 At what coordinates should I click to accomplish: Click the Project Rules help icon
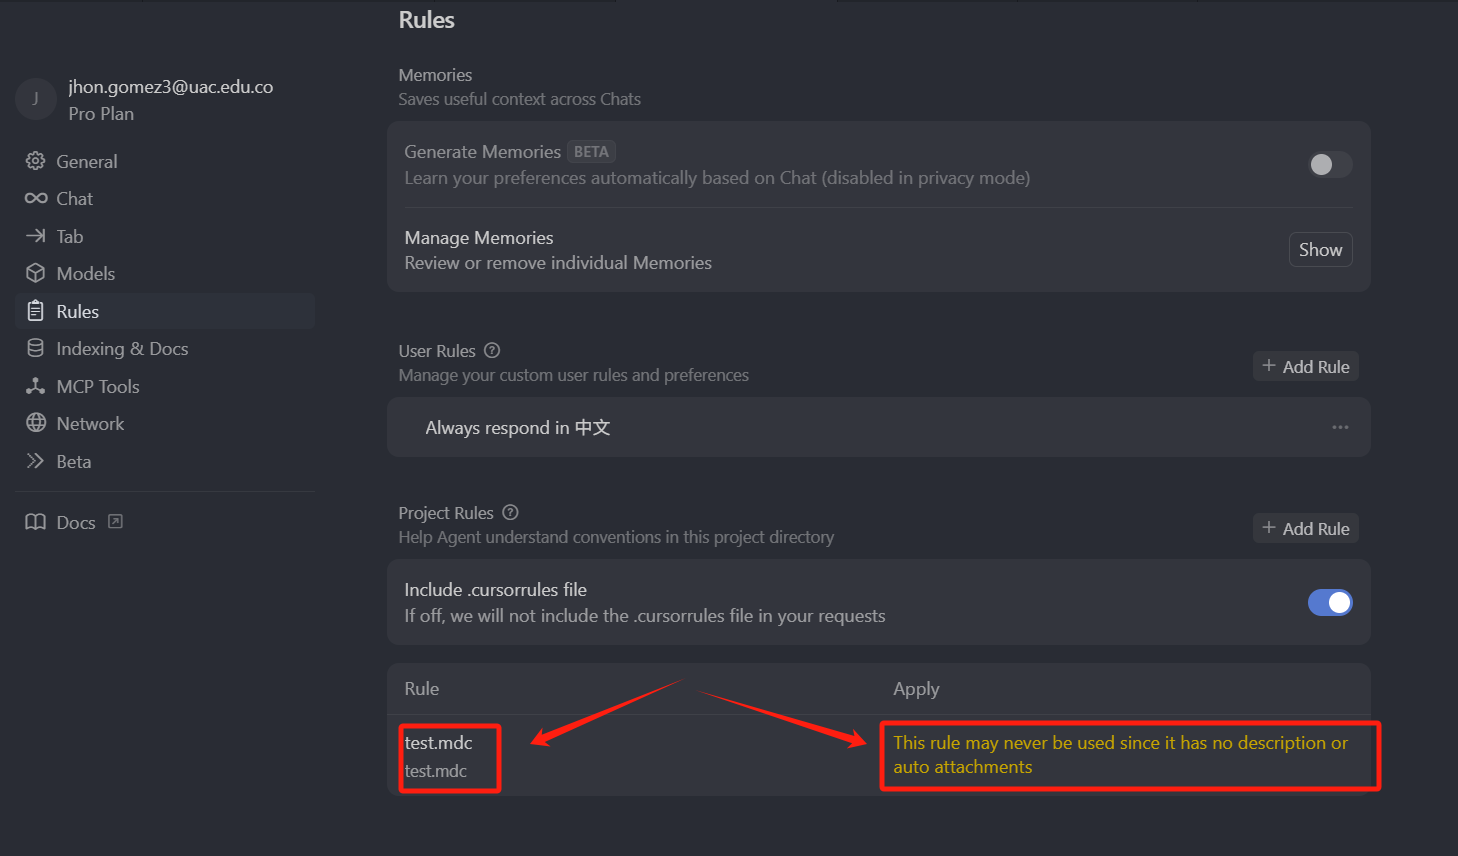coord(510,513)
